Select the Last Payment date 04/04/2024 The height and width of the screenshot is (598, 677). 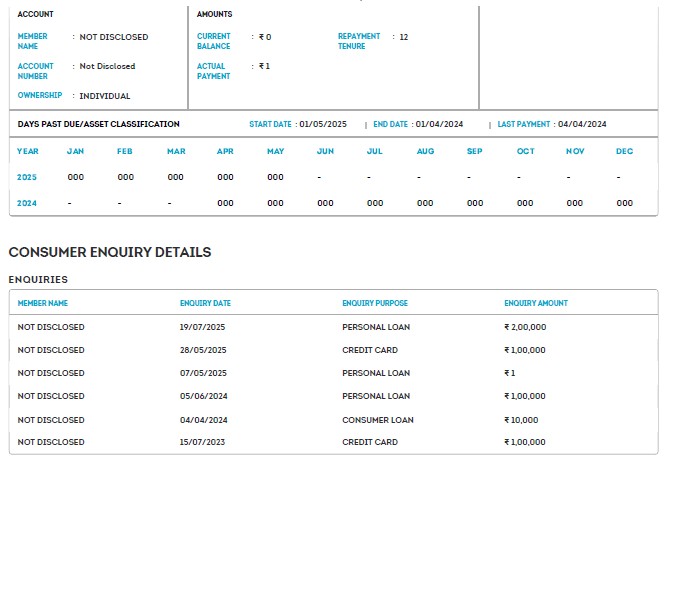(x=582, y=124)
